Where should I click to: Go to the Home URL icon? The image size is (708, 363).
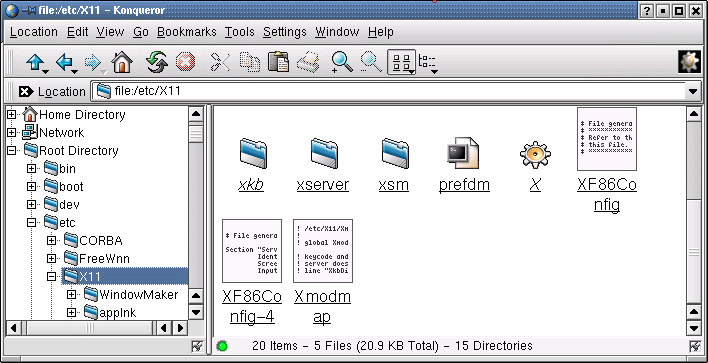(122, 62)
